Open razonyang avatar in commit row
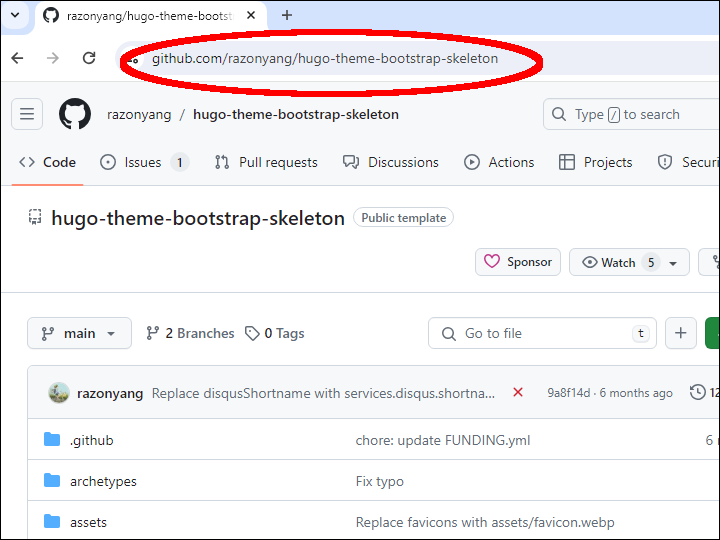720x540 pixels. tap(59, 393)
